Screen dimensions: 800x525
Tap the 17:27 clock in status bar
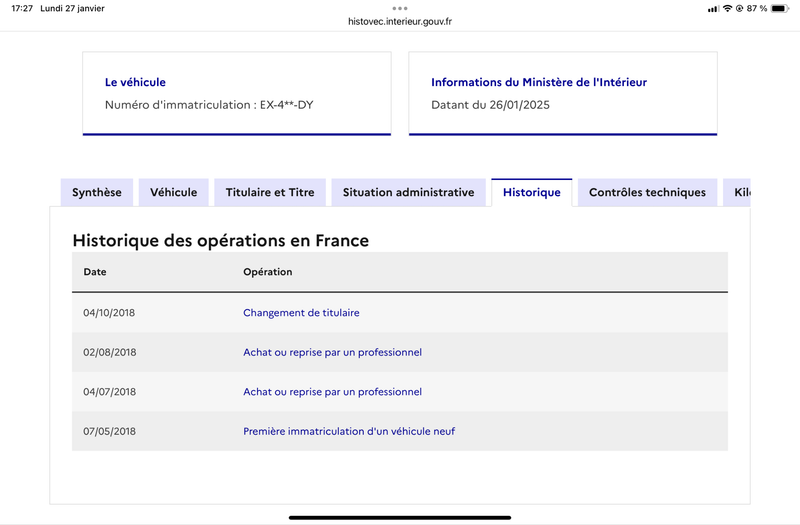click(x=22, y=8)
